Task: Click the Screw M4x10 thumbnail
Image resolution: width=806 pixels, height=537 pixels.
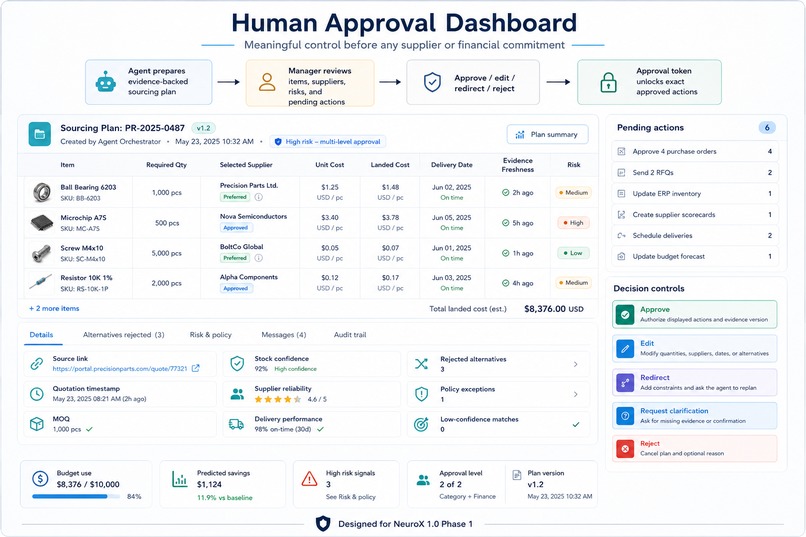Action: 42,253
